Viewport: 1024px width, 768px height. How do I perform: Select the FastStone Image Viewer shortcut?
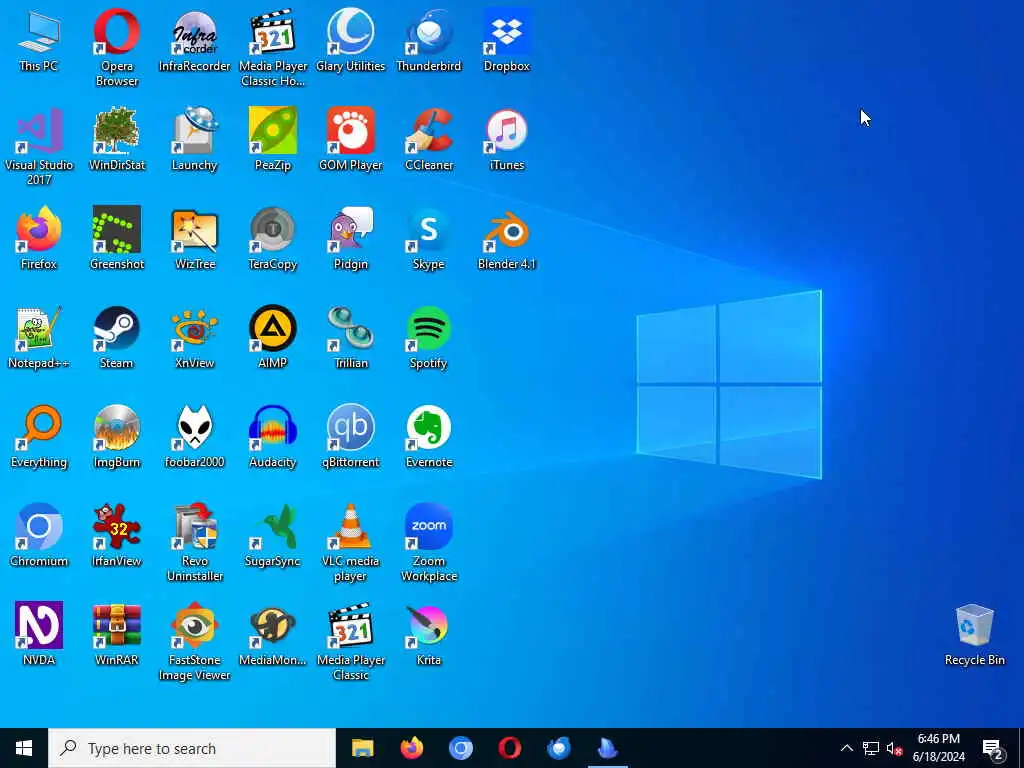click(195, 641)
